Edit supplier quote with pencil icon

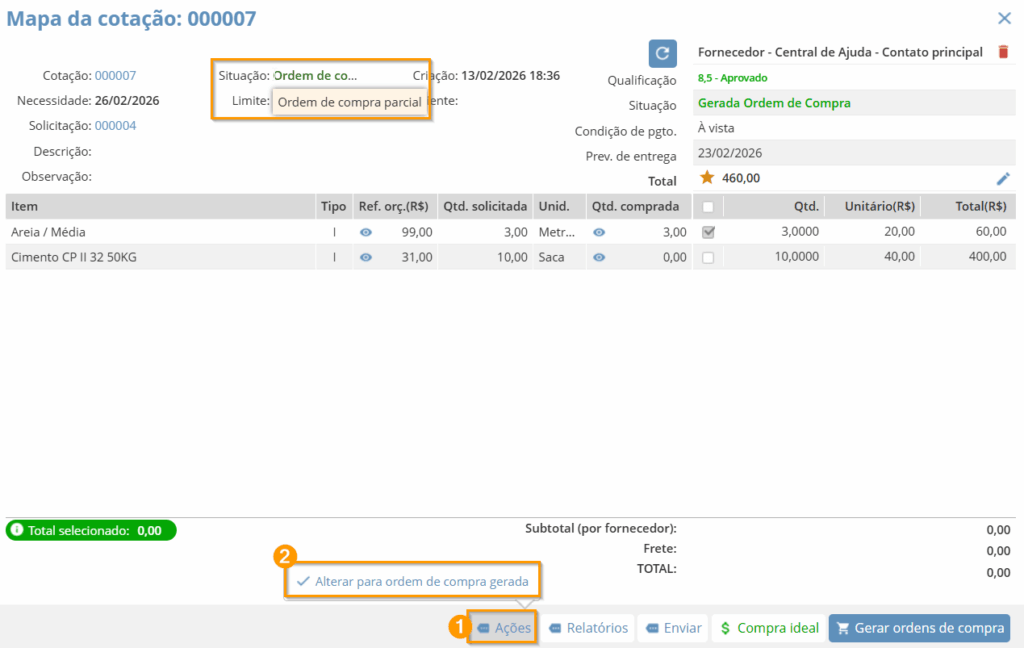pyautogui.click(x=1003, y=178)
